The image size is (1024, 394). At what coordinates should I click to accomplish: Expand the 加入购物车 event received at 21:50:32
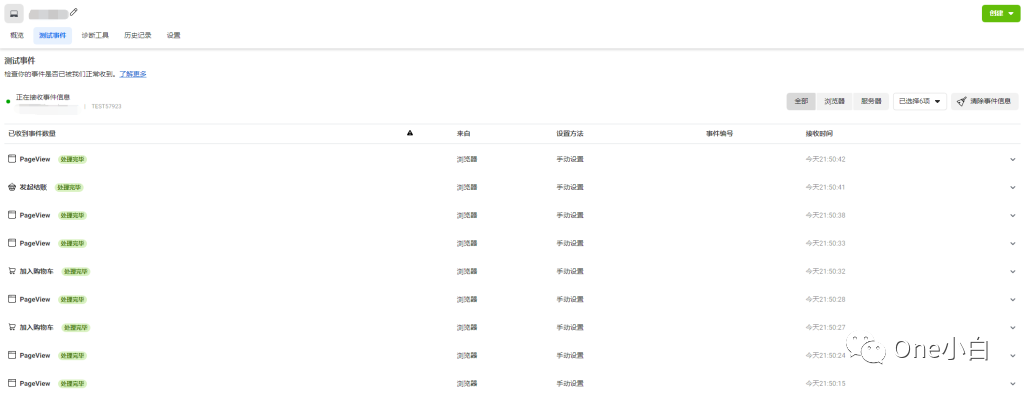[x=1013, y=272]
